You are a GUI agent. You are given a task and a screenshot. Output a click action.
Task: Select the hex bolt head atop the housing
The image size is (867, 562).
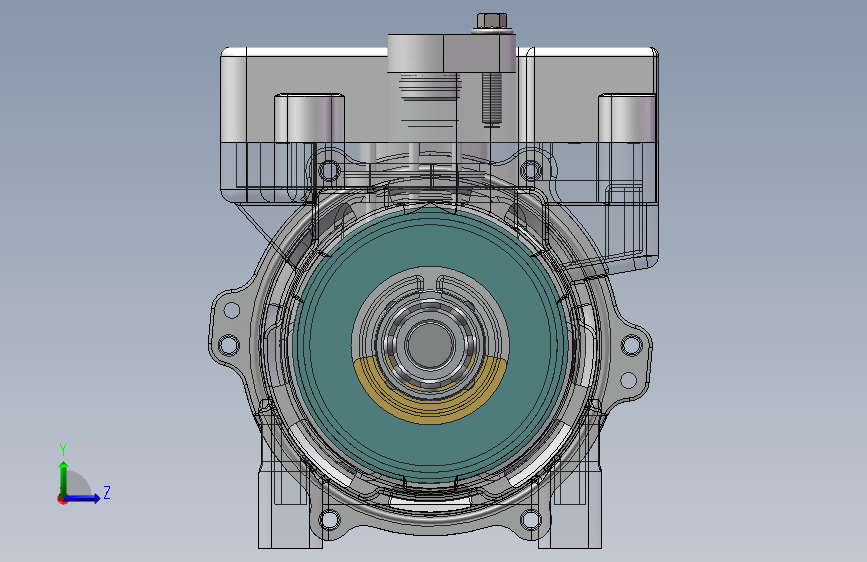click(x=492, y=22)
